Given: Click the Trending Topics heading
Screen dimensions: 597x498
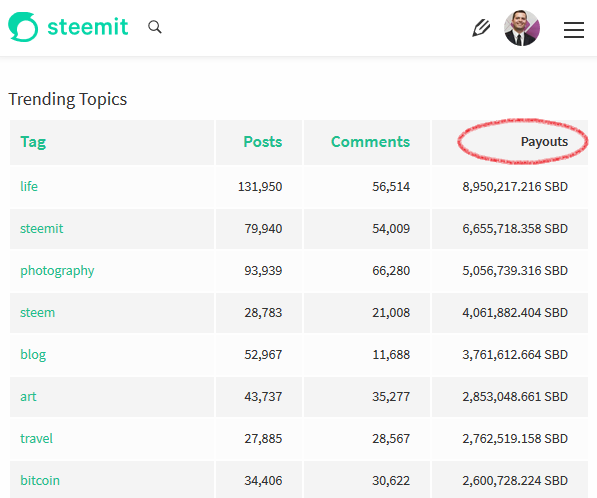Looking at the screenshot, I should click(x=68, y=99).
